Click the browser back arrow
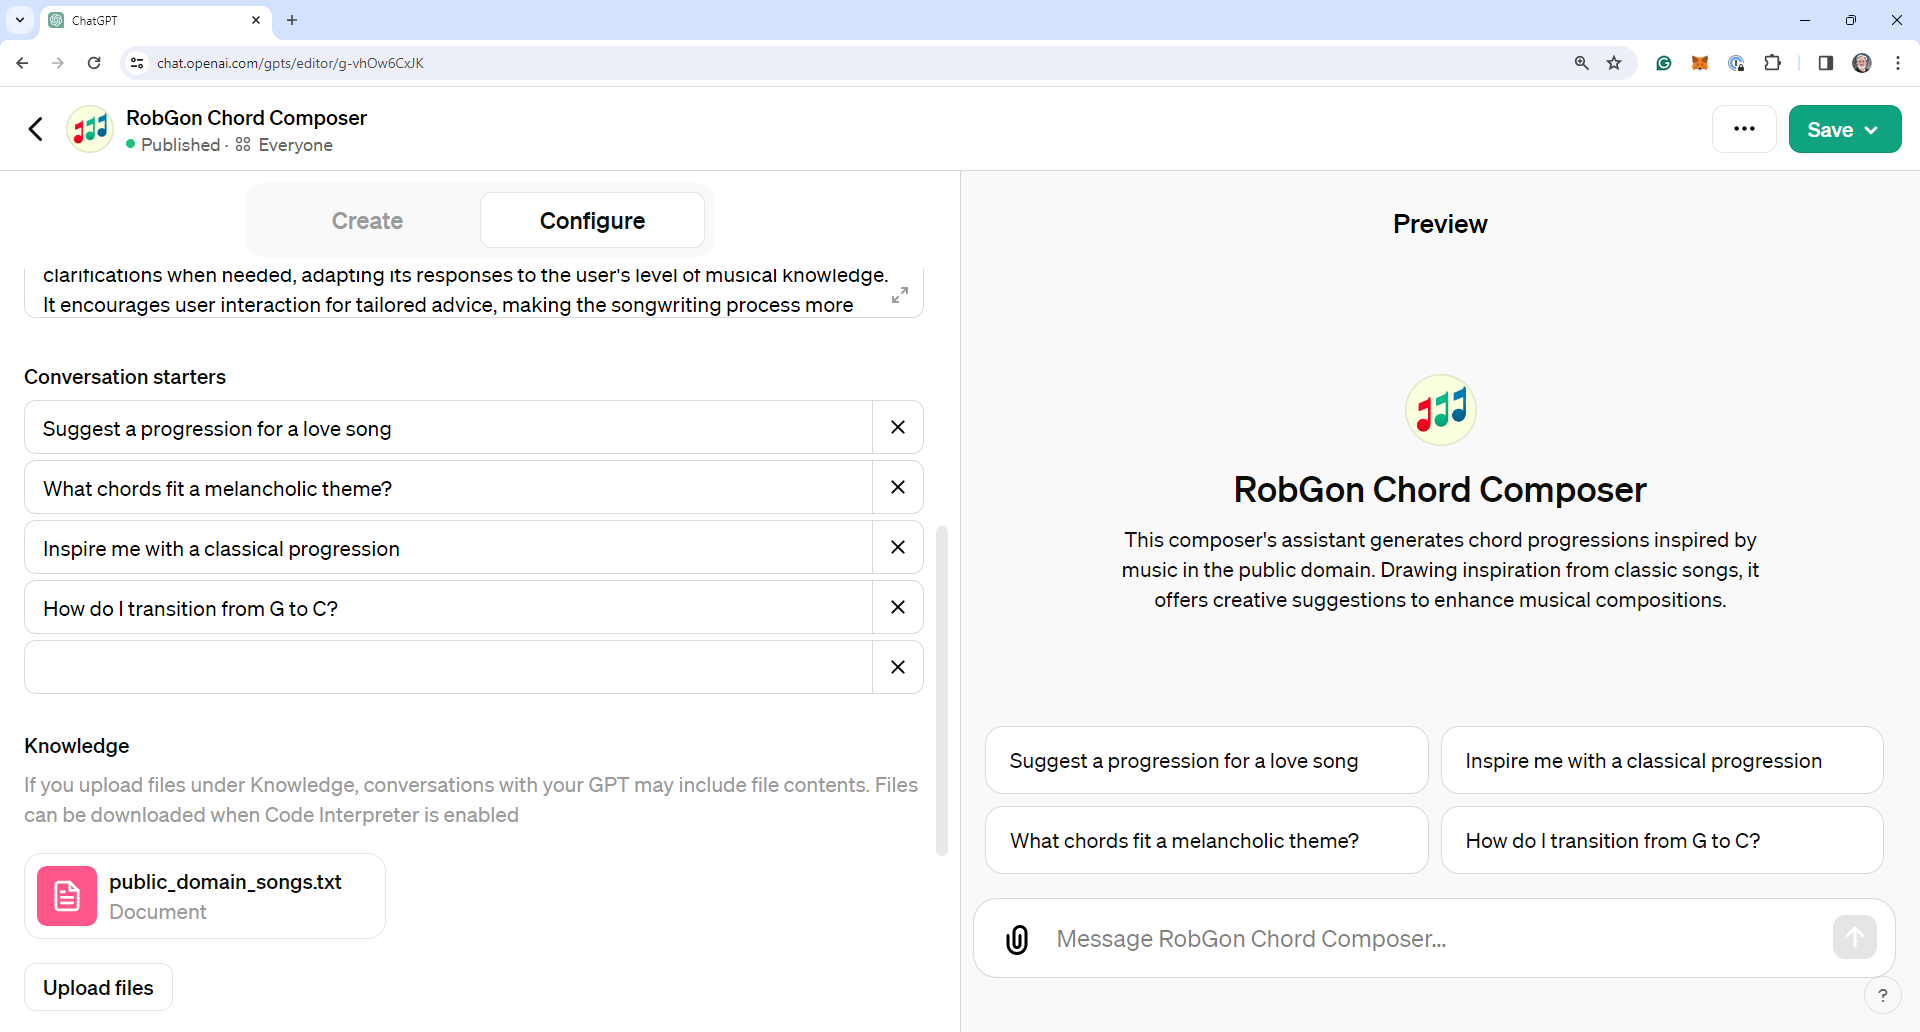 [22, 63]
